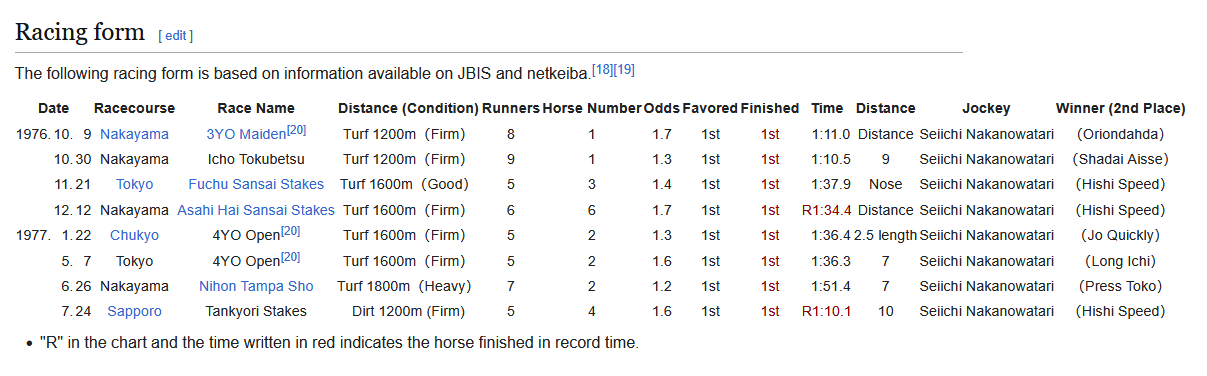Viewport: 1207px width, 376px height.
Task: Follow the 3YO Maiden race link
Action: (246, 134)
